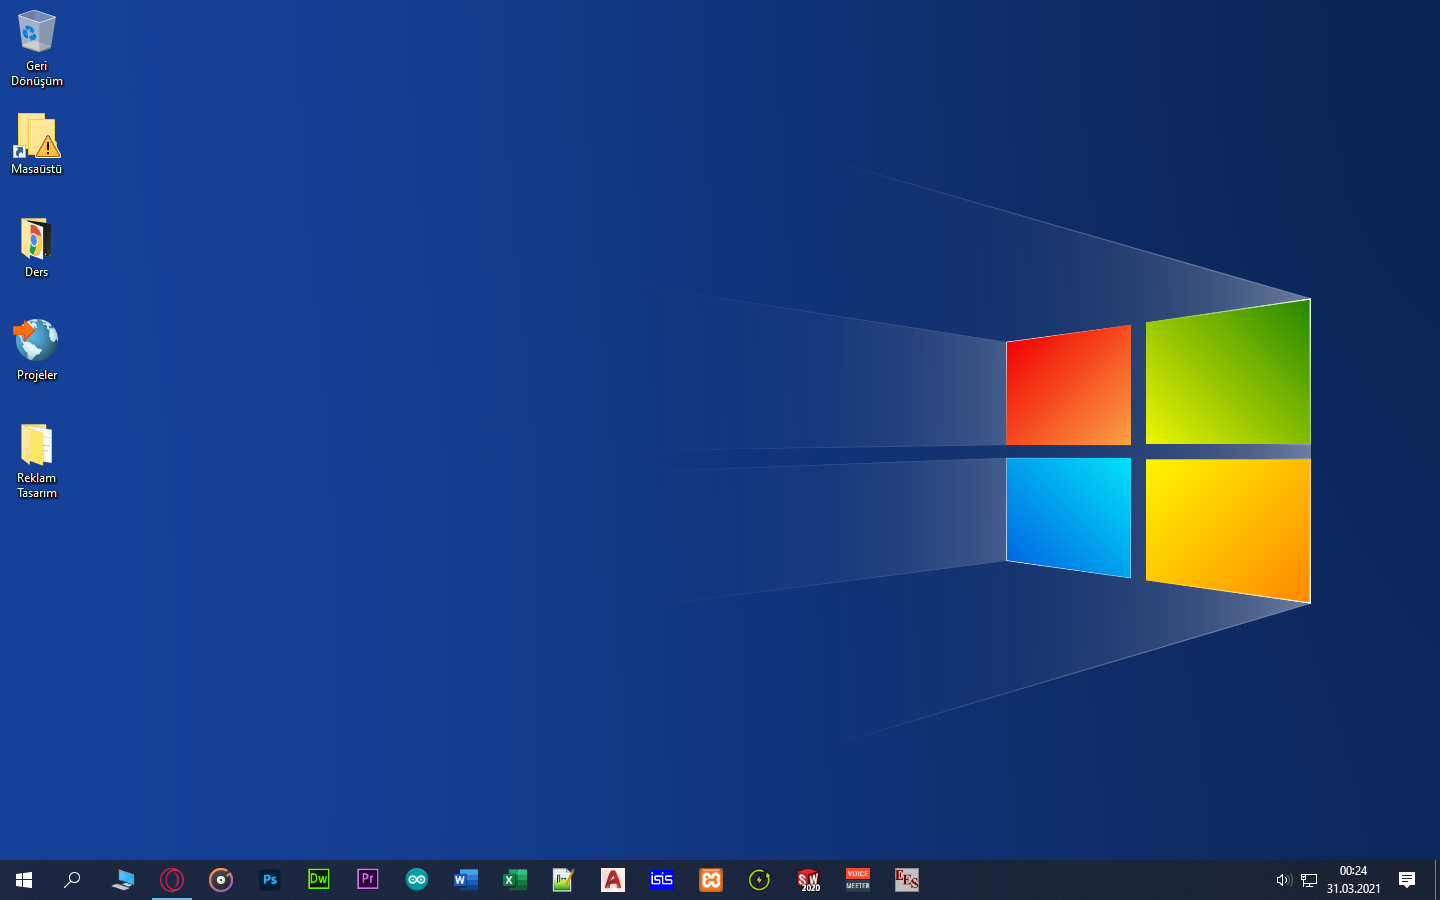Click the Show Desktop strip beside notifications
This screenshot has width=1440, height=900.
[x=1436, y=880]
